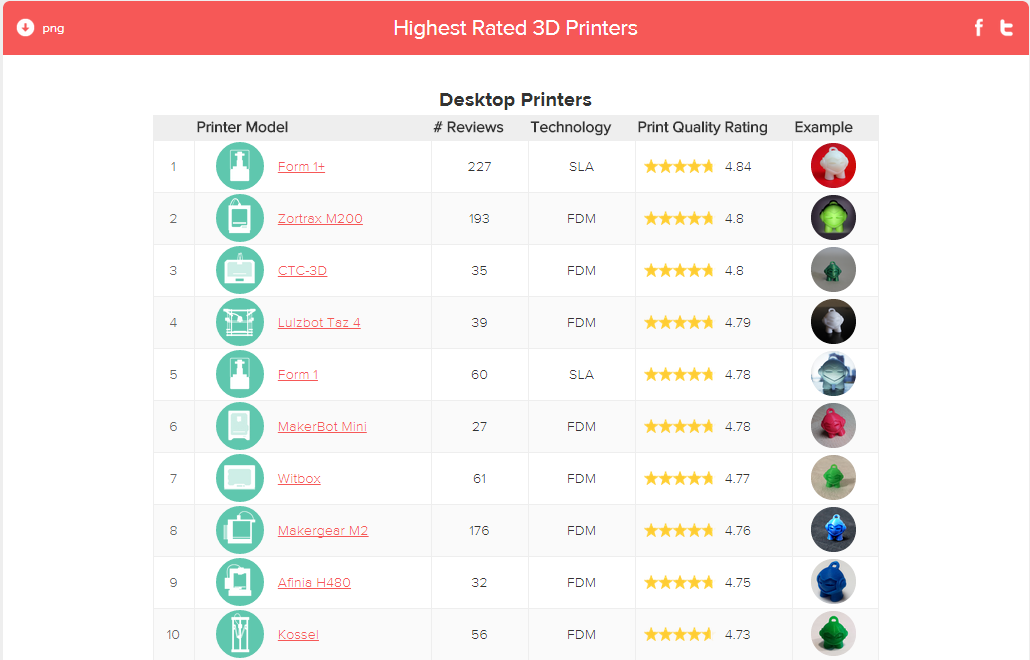Screen dimensions: 1030x660
Task: Click the png download icon
Action: pyautogui.click(x=25, y=28)
